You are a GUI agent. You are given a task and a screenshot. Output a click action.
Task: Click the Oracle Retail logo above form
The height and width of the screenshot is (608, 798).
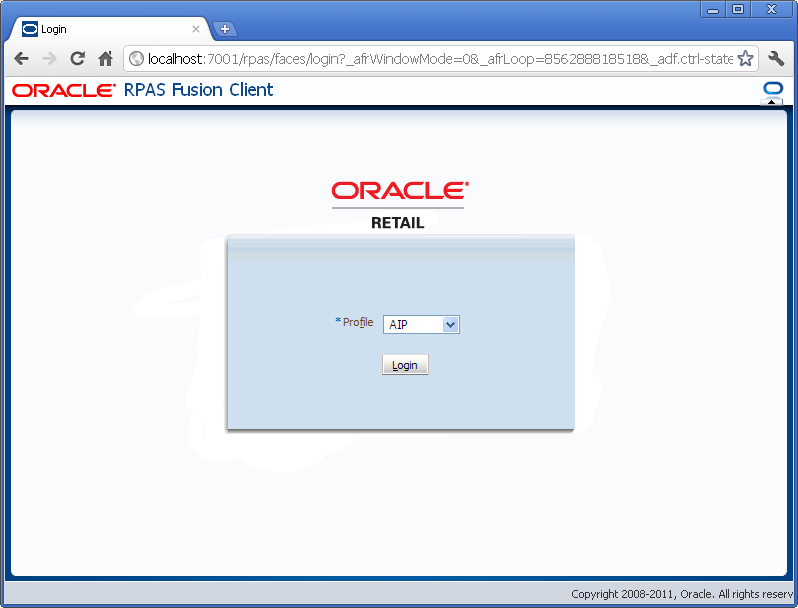[x=399, y=206]
